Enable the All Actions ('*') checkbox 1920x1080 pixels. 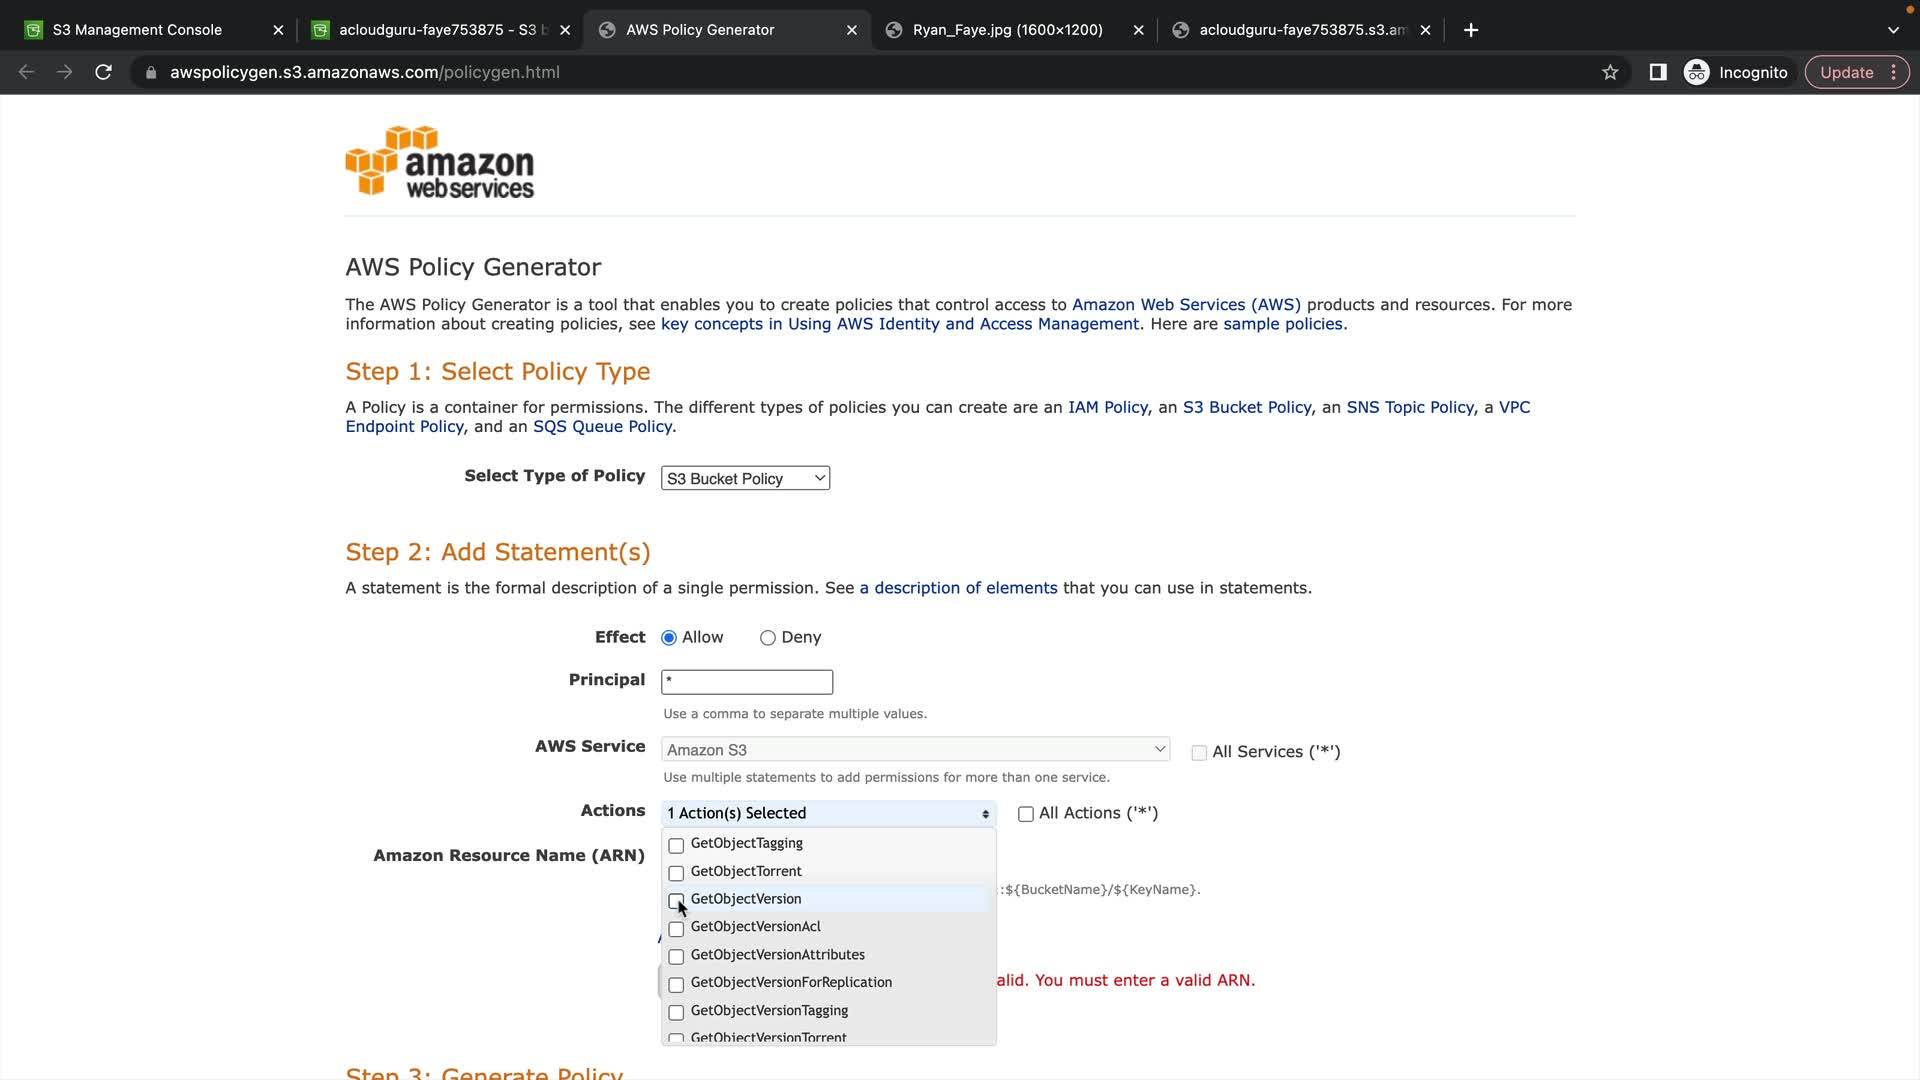point(1025,814)
